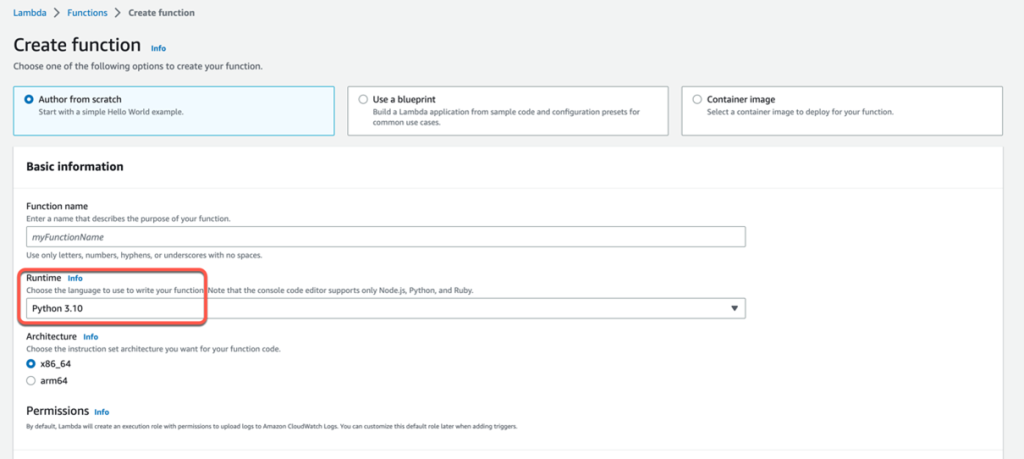Open the Info link next to Permissions

(102, 412)
